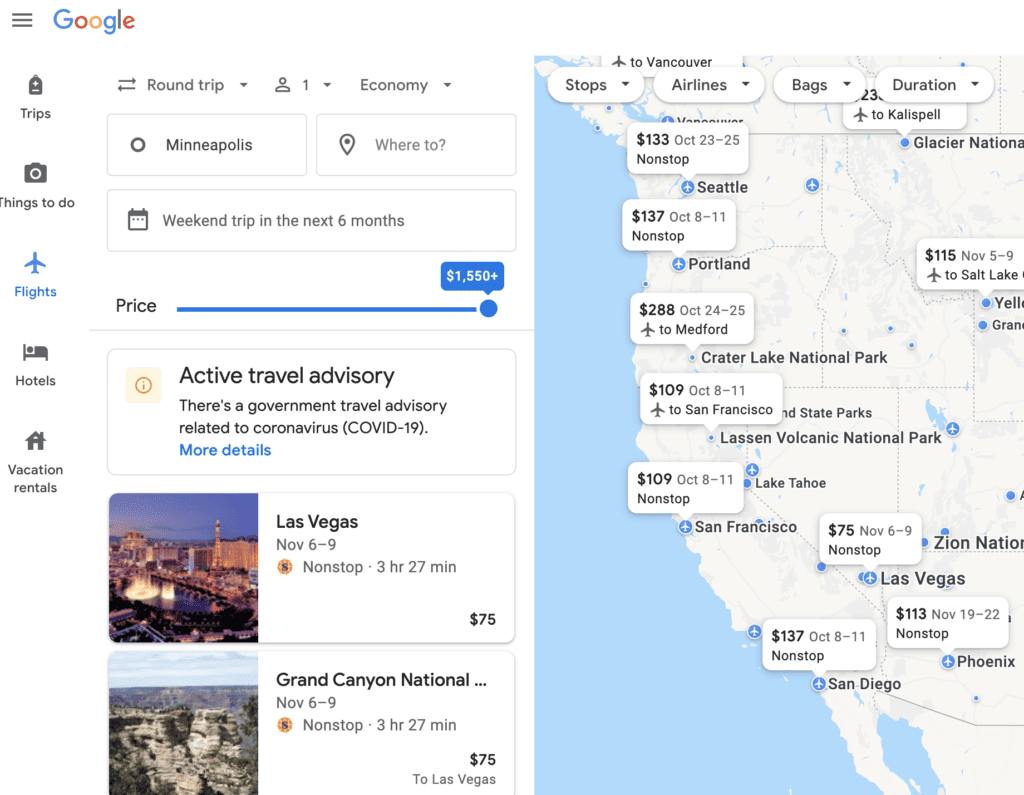
Task: Click the Google logo
Action: [x=94, y=20]
